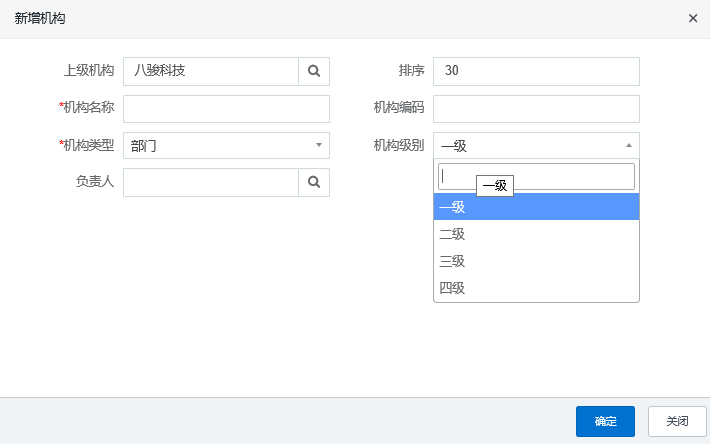Click the 负责人 input box

click(x=210, y=182)
